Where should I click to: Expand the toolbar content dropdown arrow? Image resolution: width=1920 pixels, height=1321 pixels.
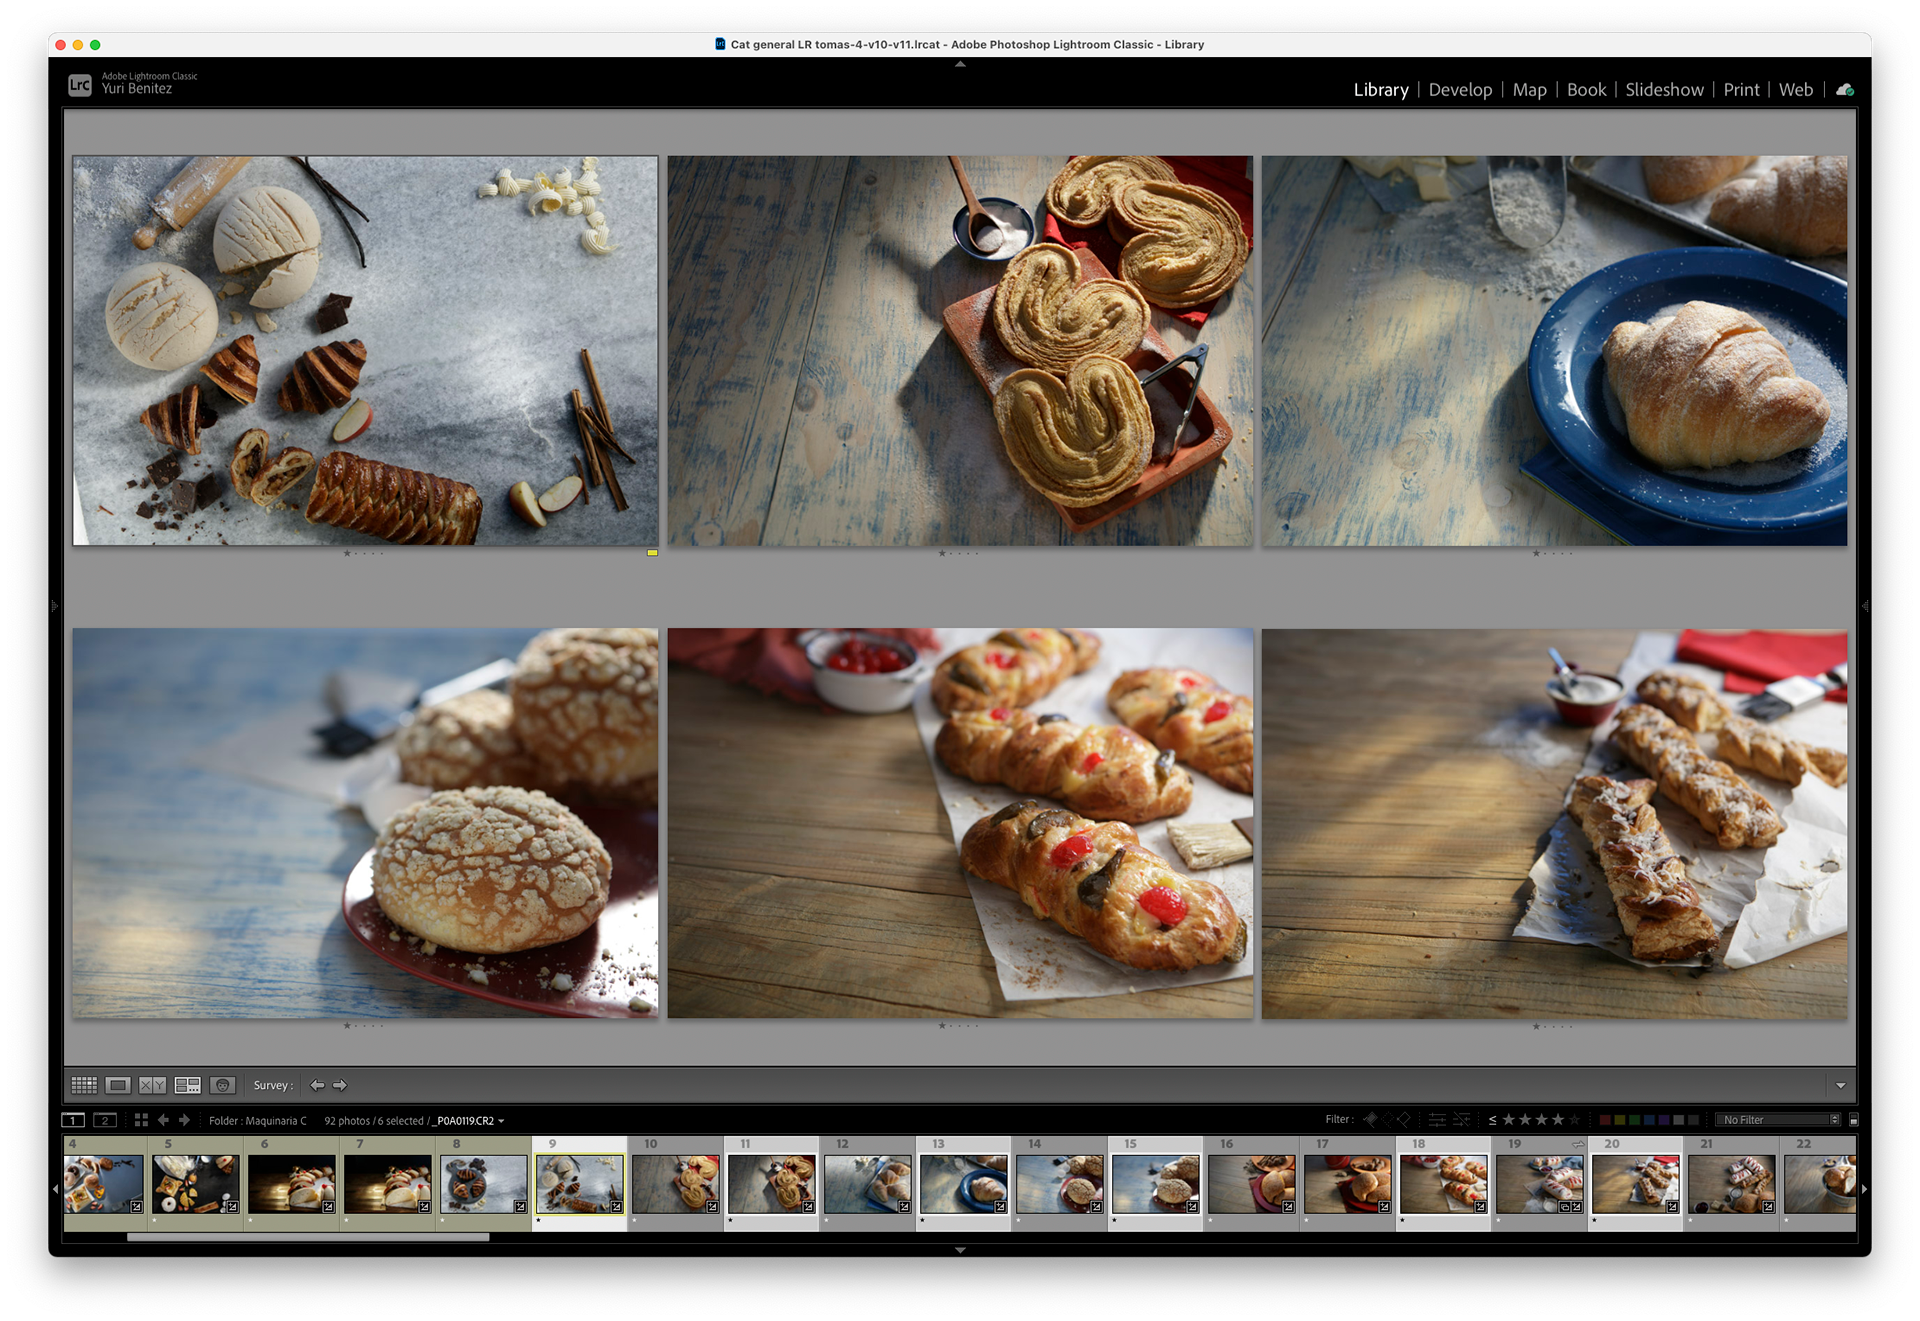point(1840,1085)
